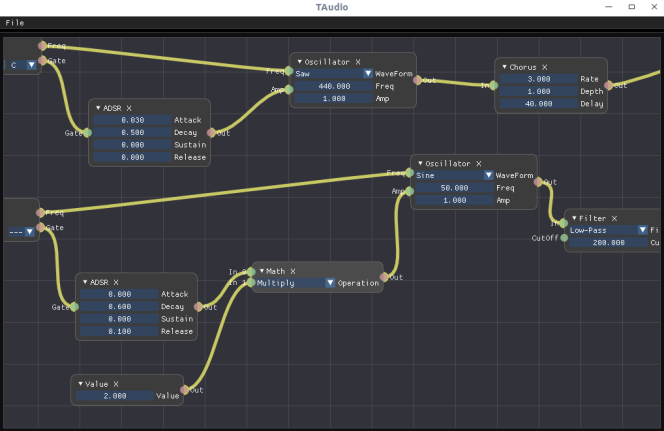Click the Value node Out pin
664x431 pixels.
pos(184,390)
